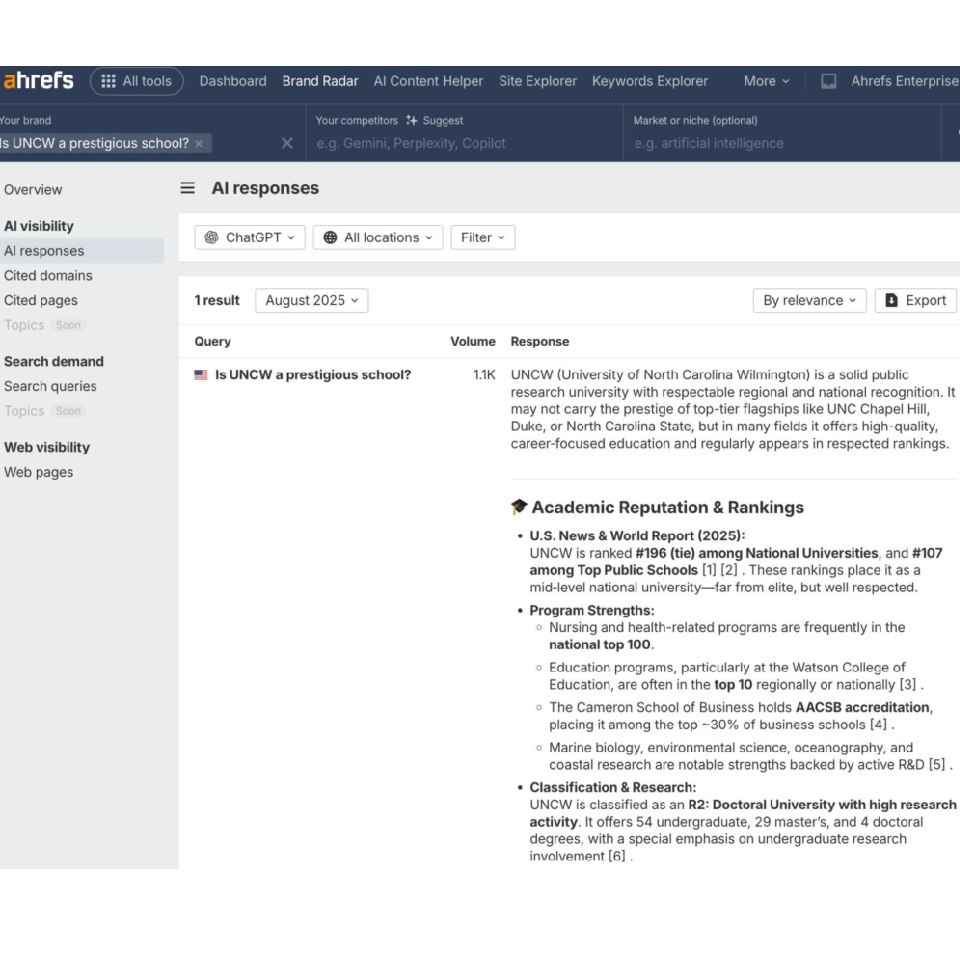Focus the Your competitors input field
Viewport: 960px width, 960px height.
pos(463,143)
